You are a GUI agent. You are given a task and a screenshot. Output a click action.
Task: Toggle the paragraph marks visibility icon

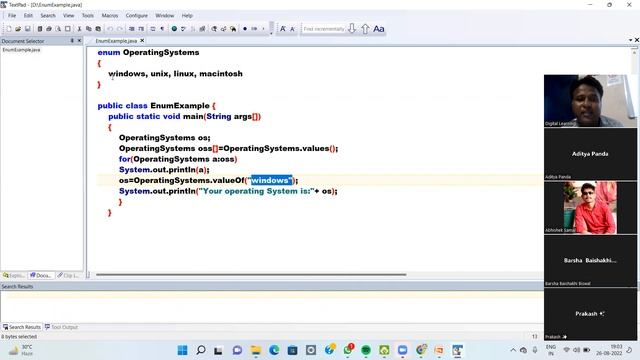[x=162, y=29]
